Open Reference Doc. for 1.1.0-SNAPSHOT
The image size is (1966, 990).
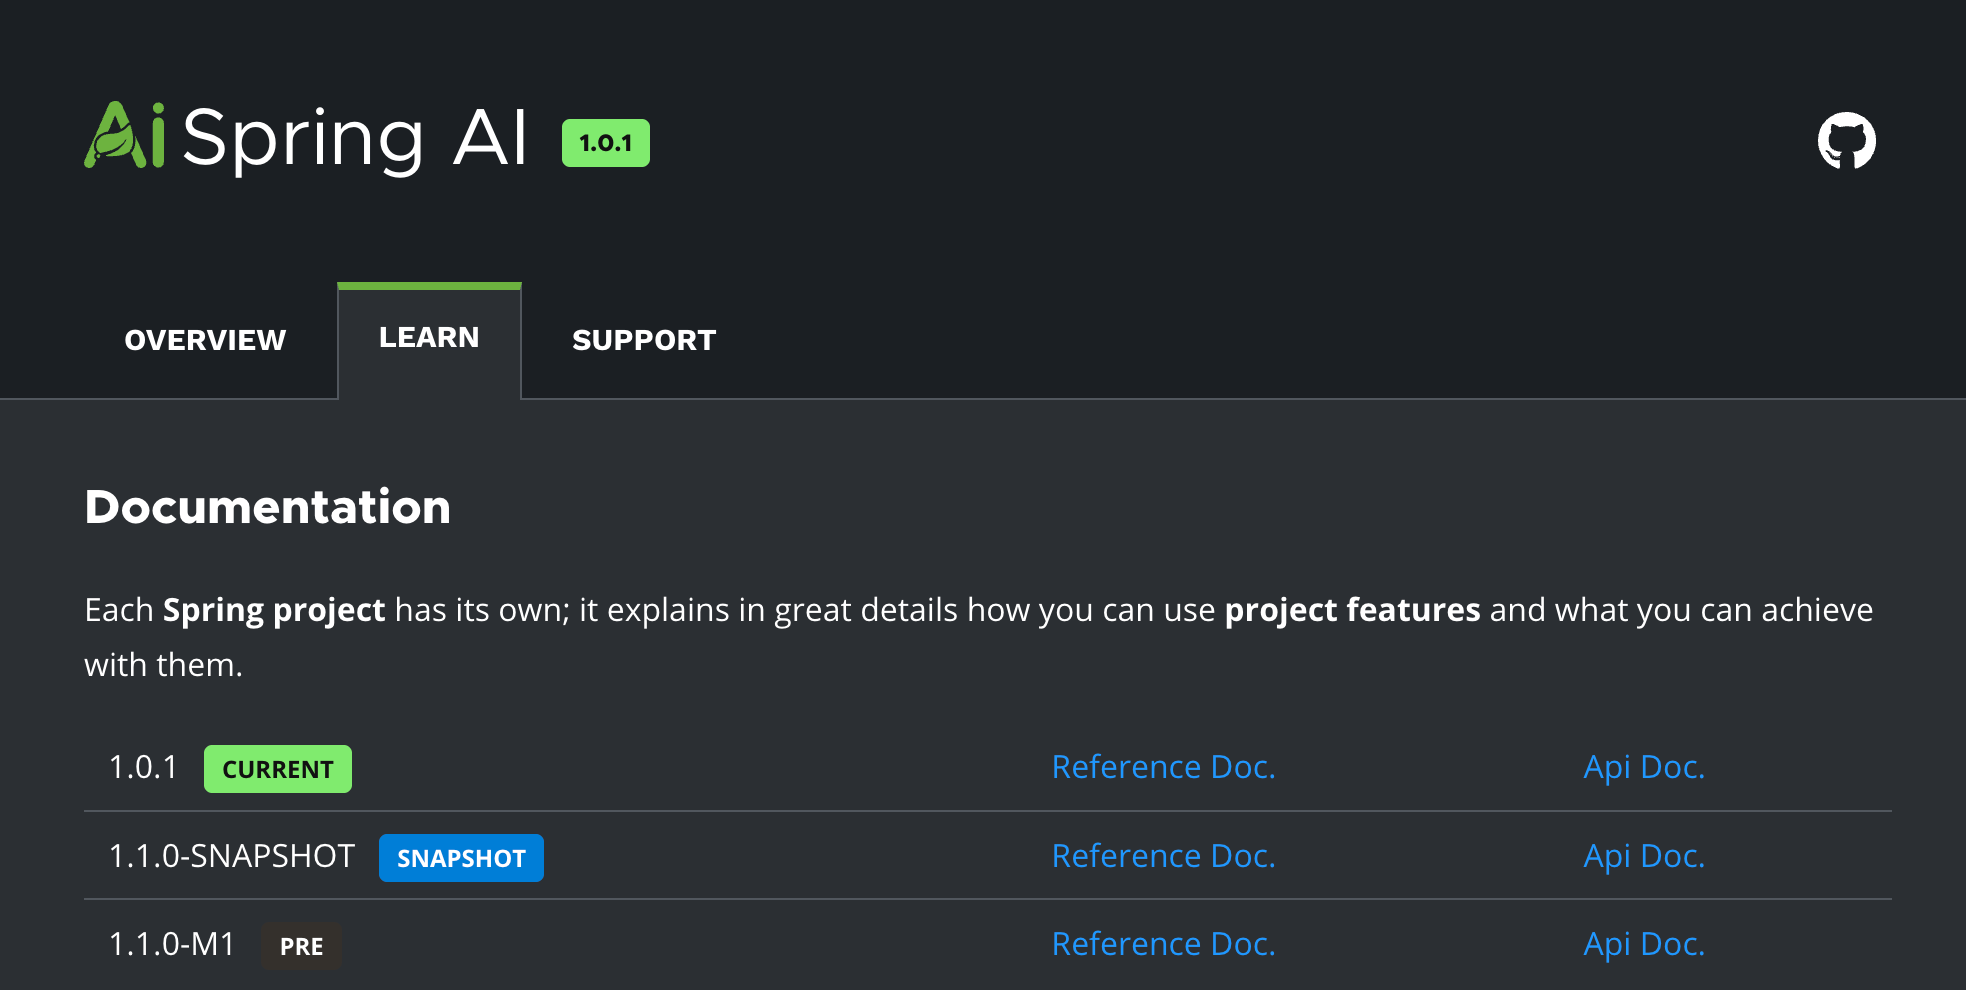coord(1164,856)
